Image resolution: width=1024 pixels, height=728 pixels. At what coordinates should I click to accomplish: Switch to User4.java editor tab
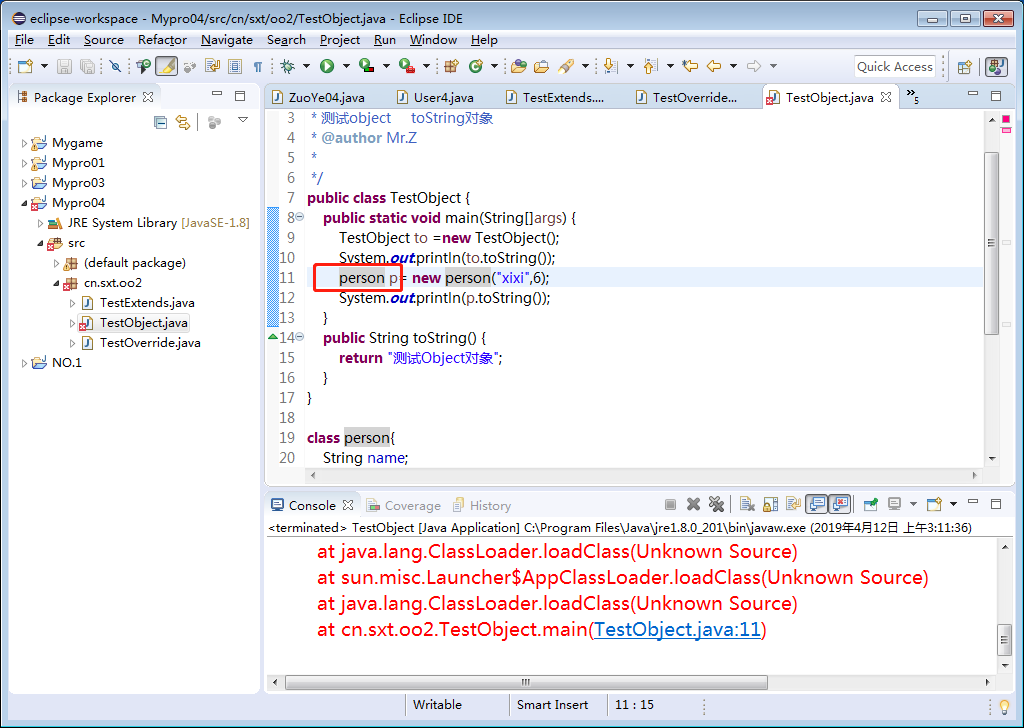[x=436, y=97]
